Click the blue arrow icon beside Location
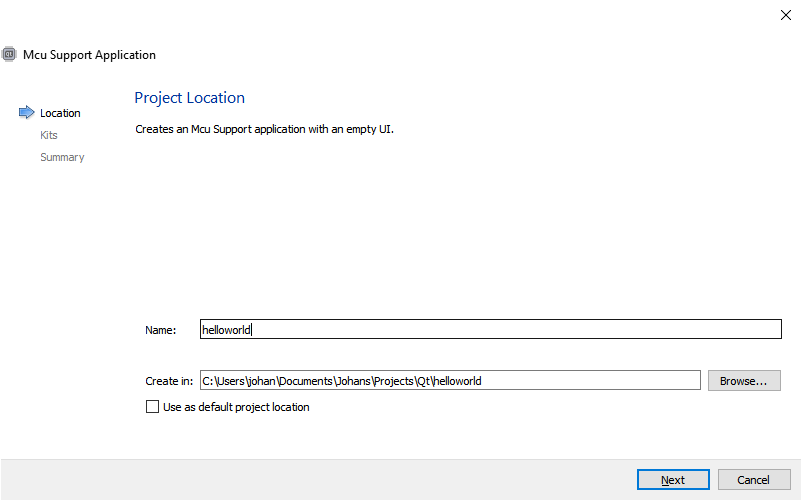802x501 pixels. [x=26, y=113]
